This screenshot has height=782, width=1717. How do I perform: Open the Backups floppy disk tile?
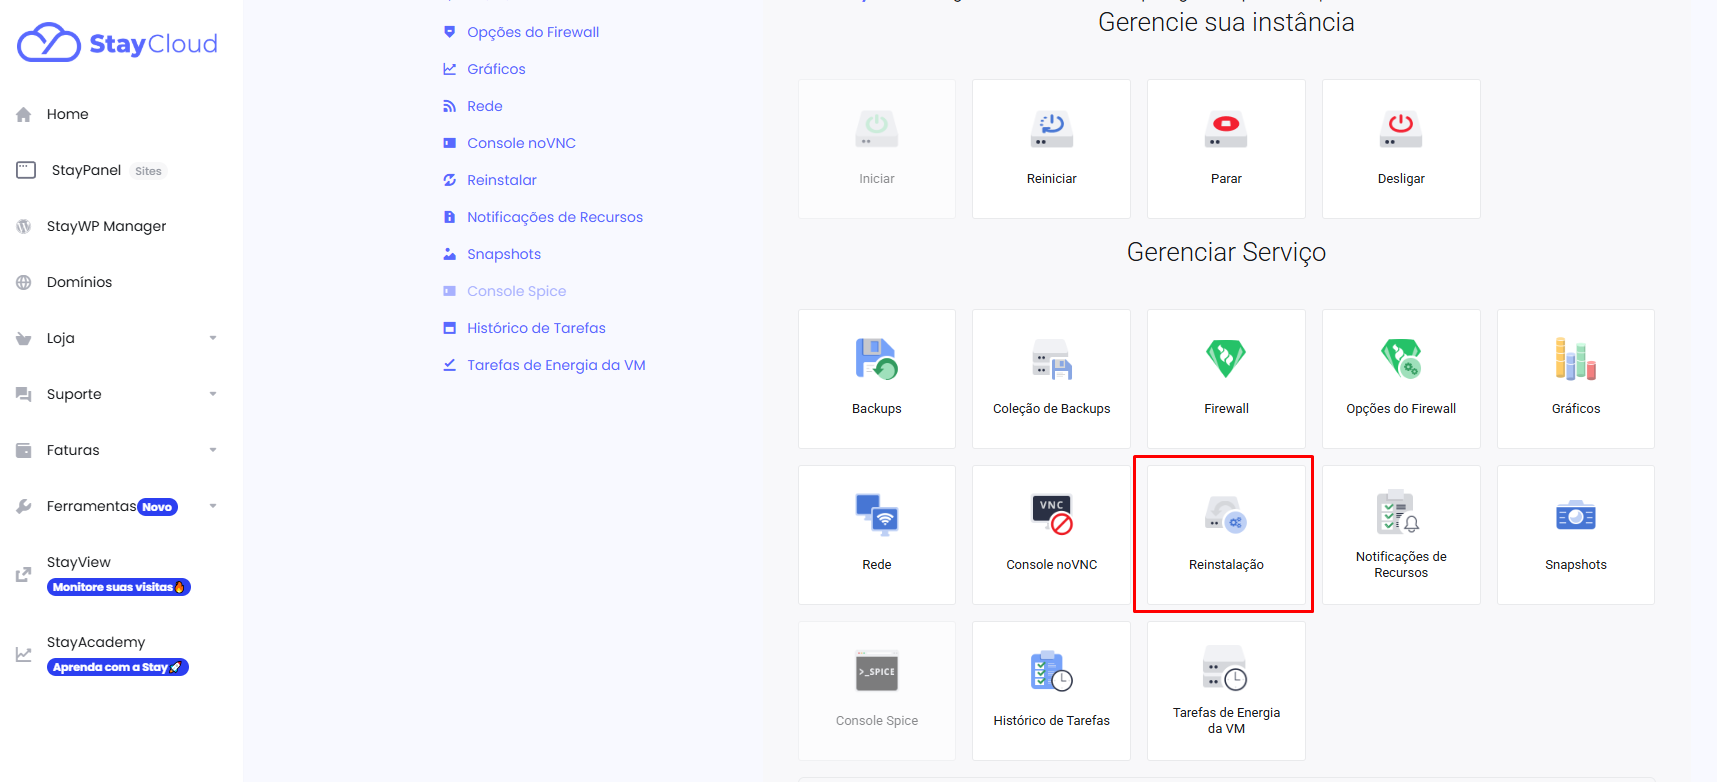coord(877,379)
